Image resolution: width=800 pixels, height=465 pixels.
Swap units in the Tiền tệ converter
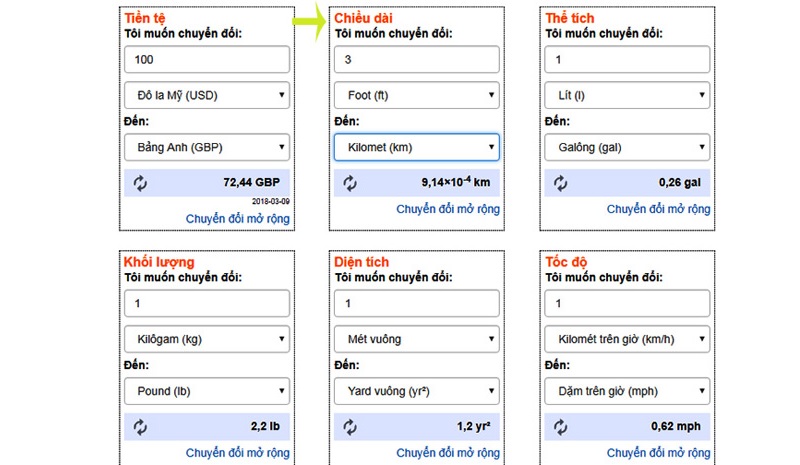[x=138, y=183]
